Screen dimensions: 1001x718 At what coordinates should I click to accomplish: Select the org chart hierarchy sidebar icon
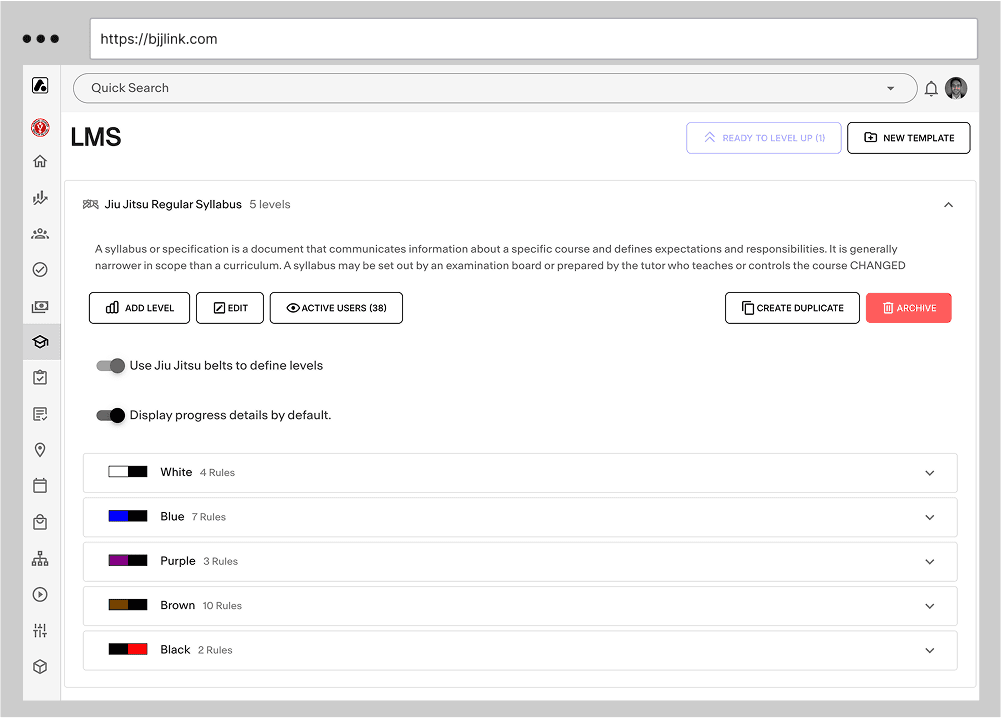click(x=40, y=557)
